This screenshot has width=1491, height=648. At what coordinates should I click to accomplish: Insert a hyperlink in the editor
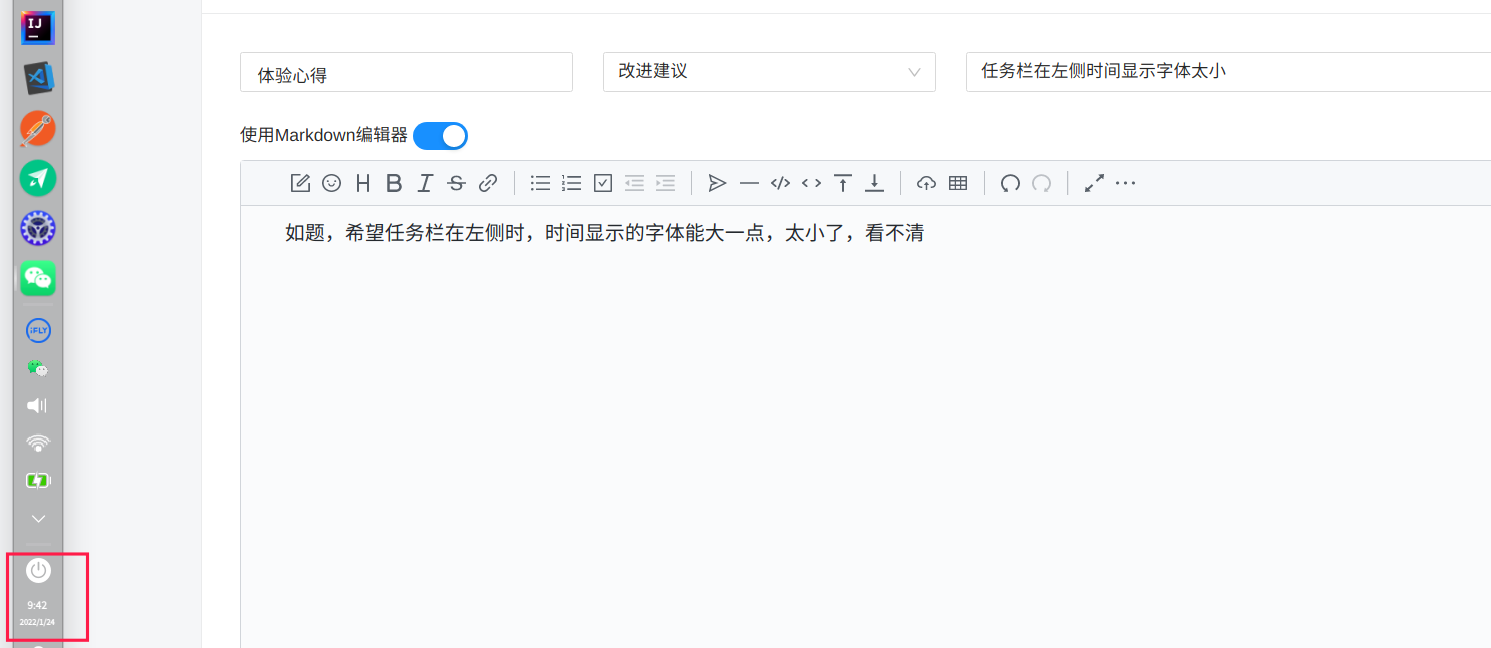(488, 183)
